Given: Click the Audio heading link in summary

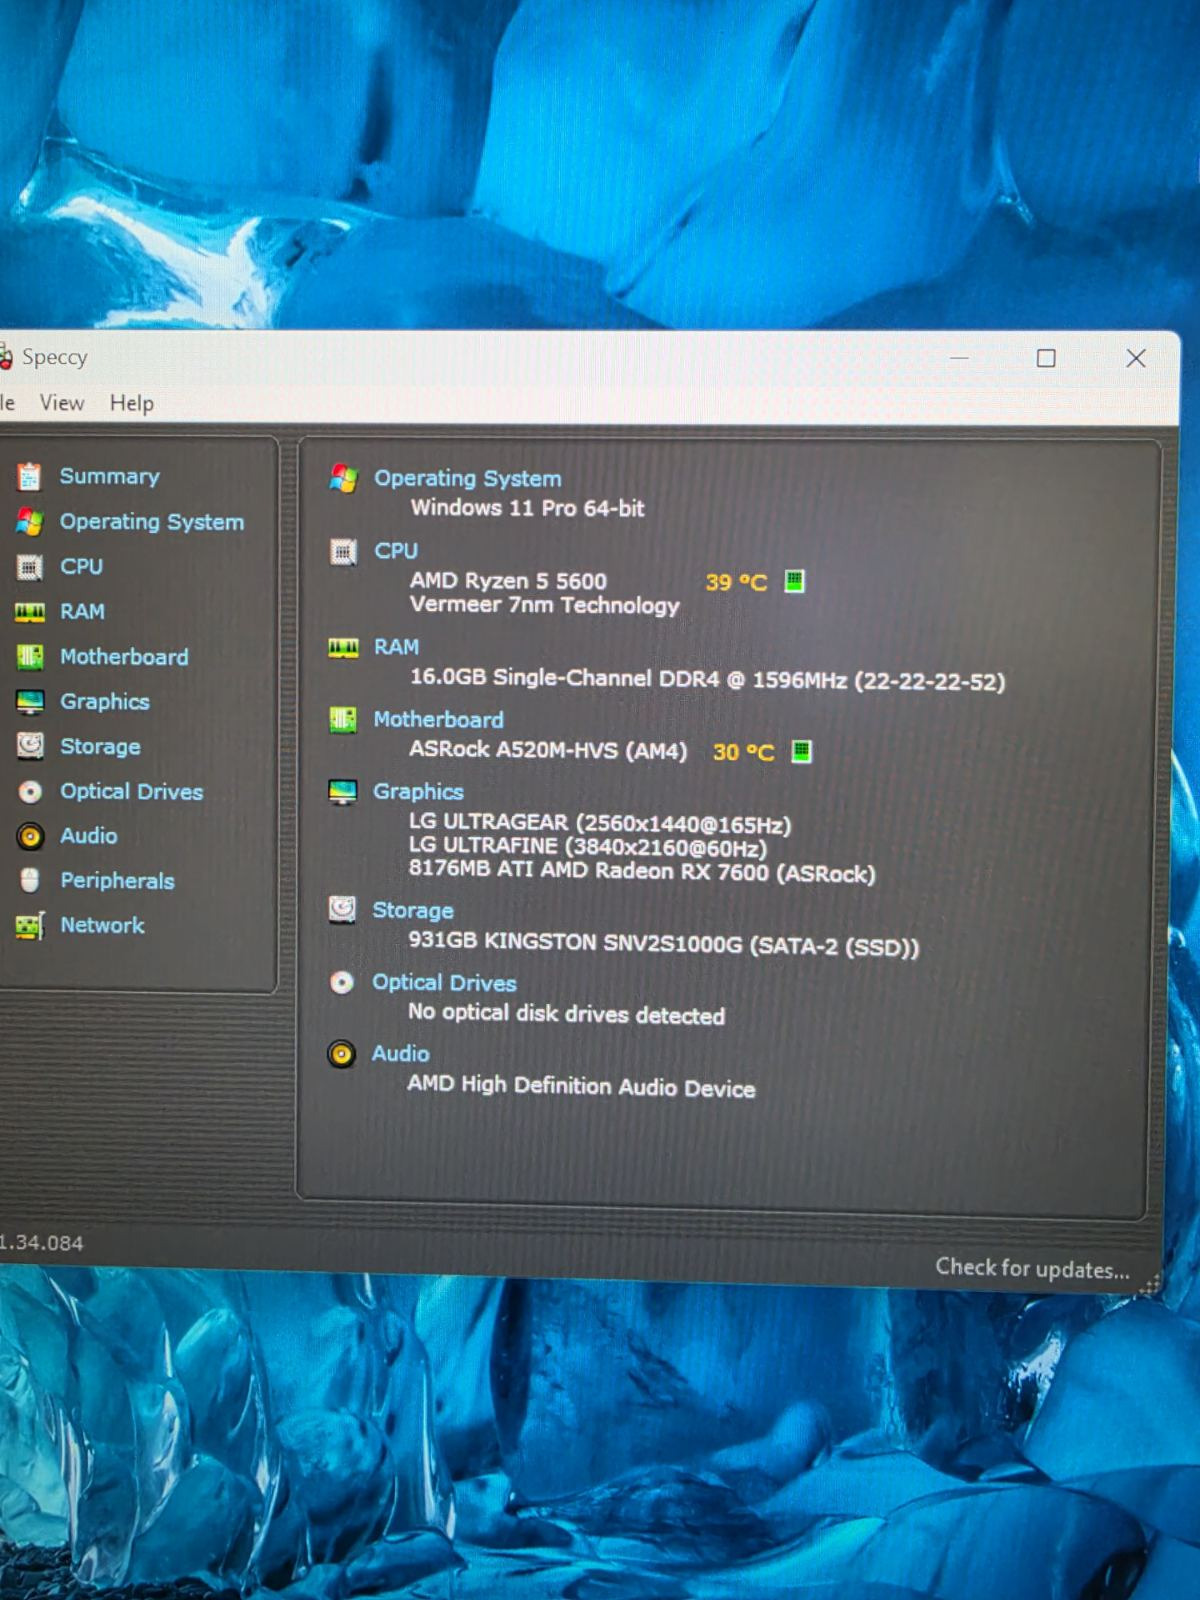Looking at the screenshot, I should pyautogui.click(x=400, y=1054).
